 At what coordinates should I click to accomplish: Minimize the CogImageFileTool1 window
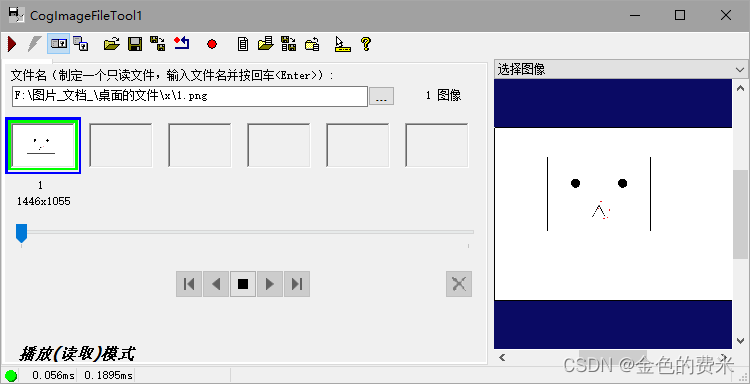coord(635,15)
